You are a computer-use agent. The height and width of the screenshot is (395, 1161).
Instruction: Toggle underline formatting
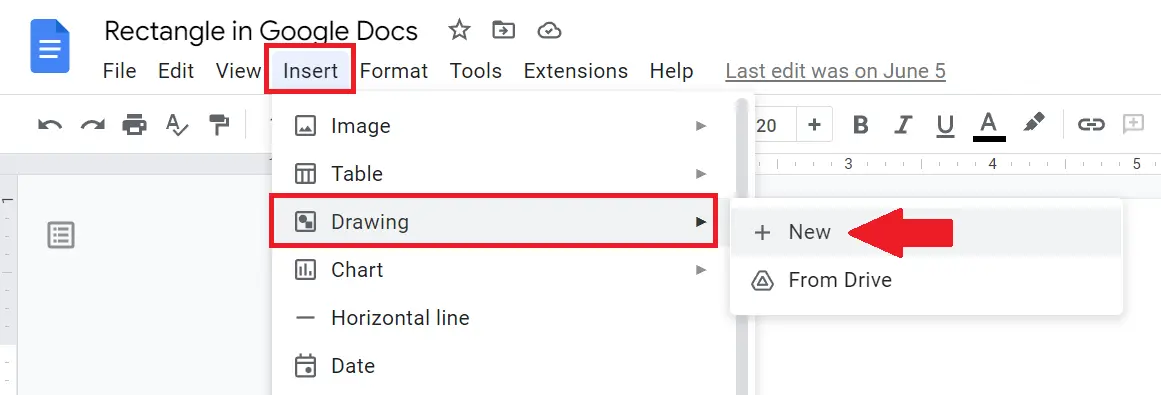[945, 125]
